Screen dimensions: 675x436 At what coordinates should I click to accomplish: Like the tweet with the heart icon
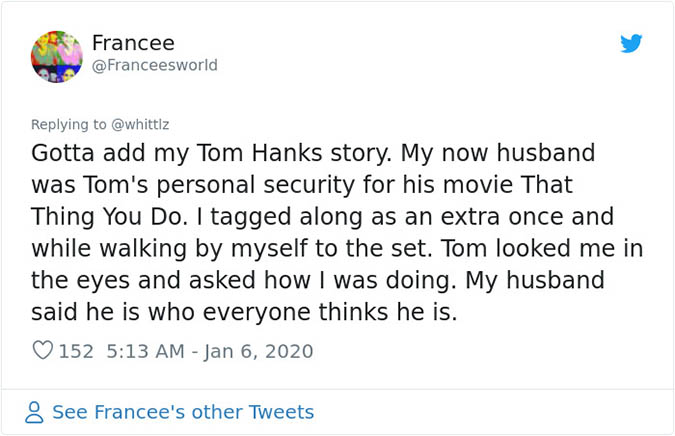43,351
